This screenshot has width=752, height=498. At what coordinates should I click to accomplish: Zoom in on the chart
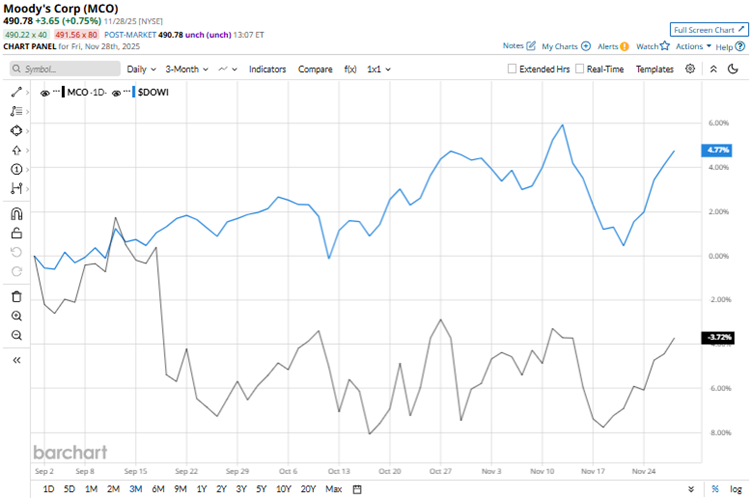coord(16,316)
